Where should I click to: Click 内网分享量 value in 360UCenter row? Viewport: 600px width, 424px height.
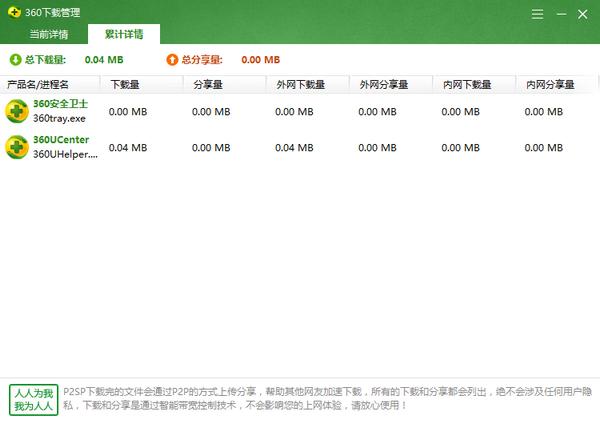[544, 148]
